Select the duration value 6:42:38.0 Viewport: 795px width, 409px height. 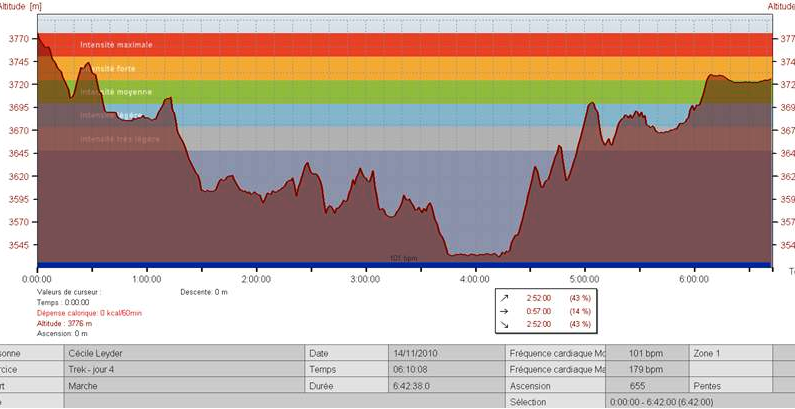(416, 385)
